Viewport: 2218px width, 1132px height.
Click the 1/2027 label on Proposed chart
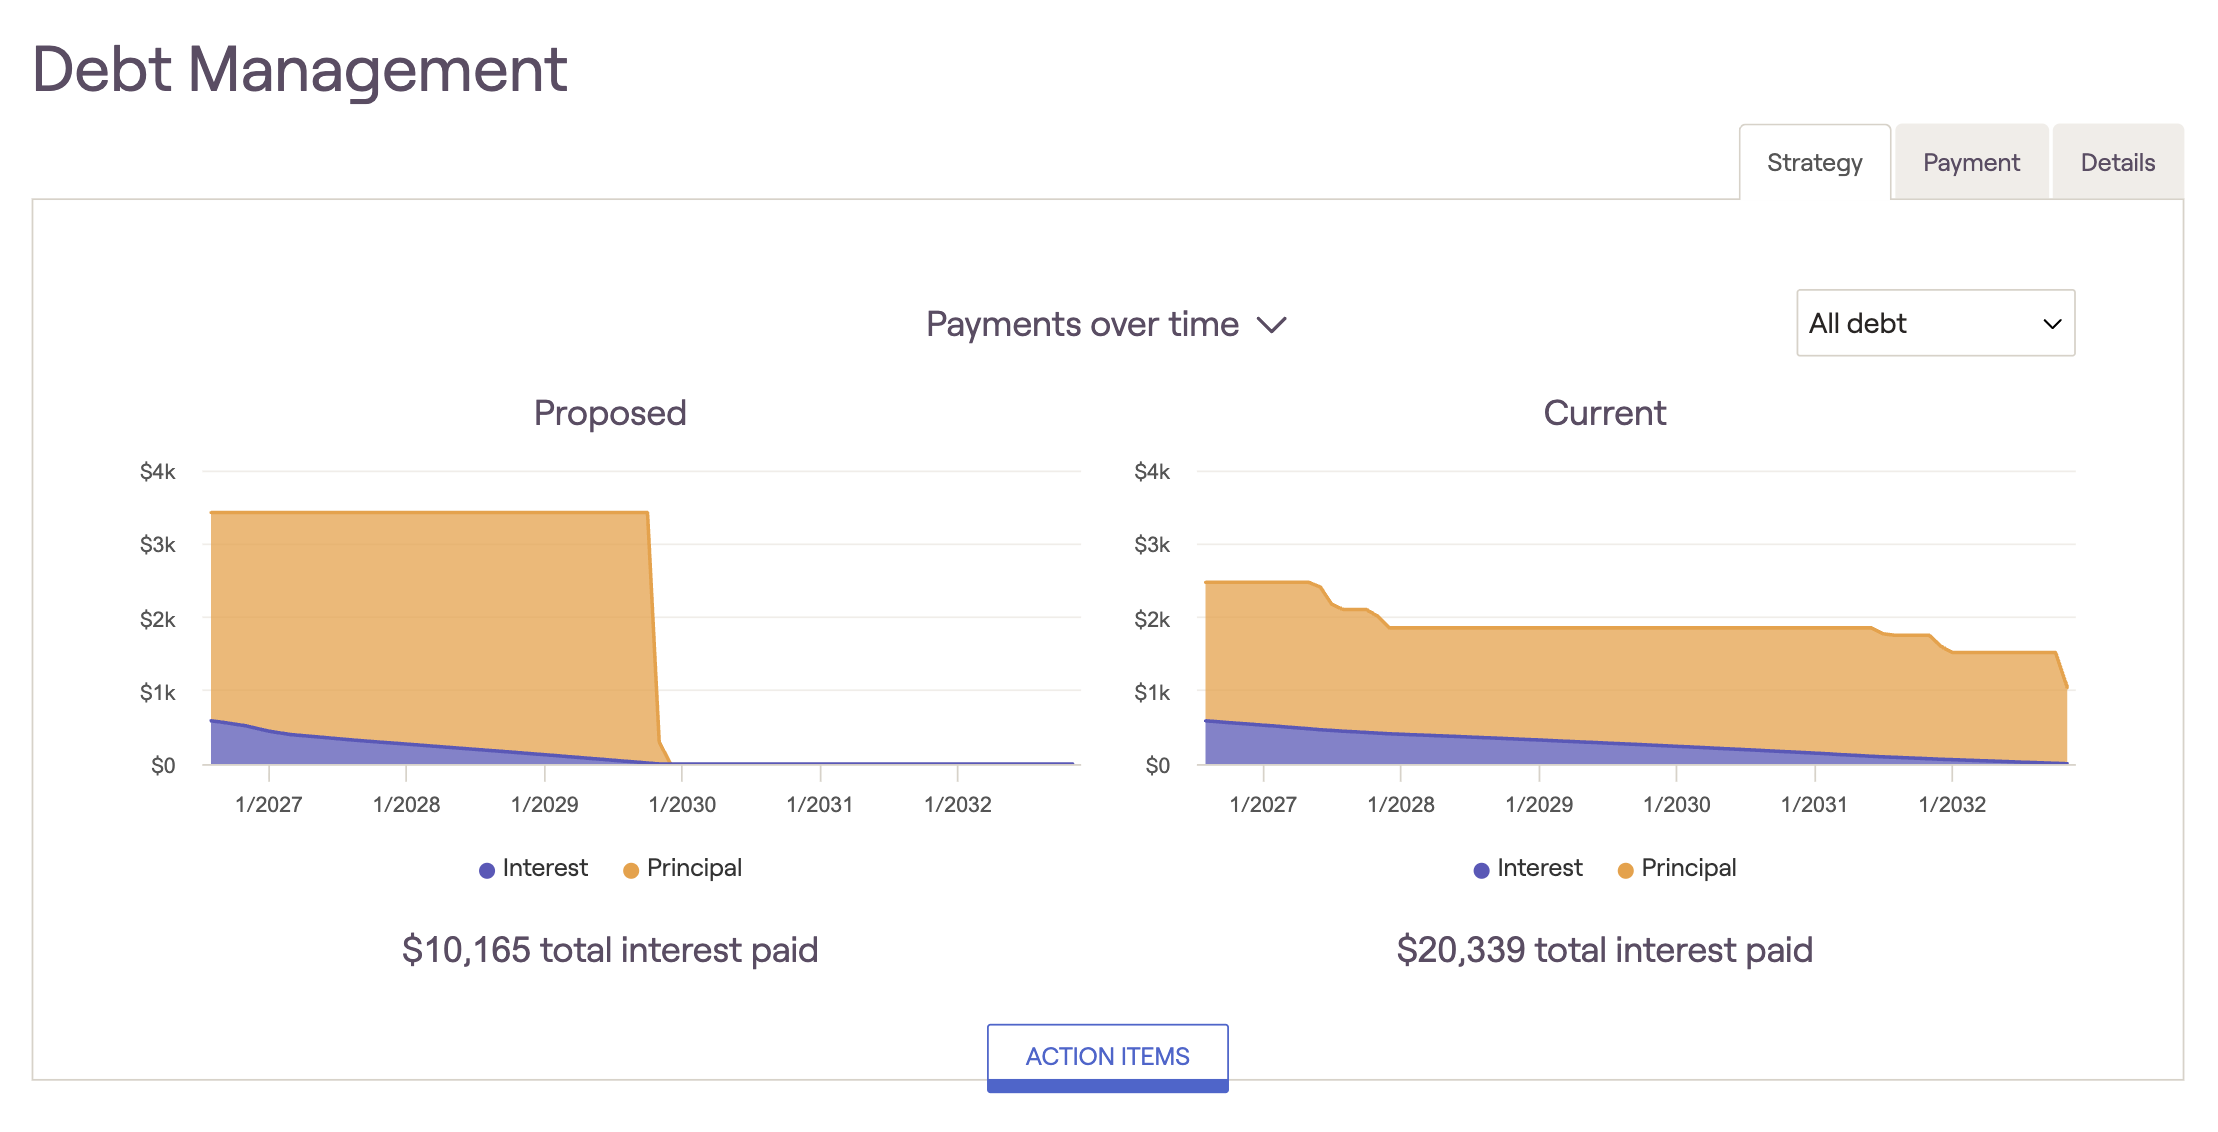pyautogui.click(x=269, y=805)
